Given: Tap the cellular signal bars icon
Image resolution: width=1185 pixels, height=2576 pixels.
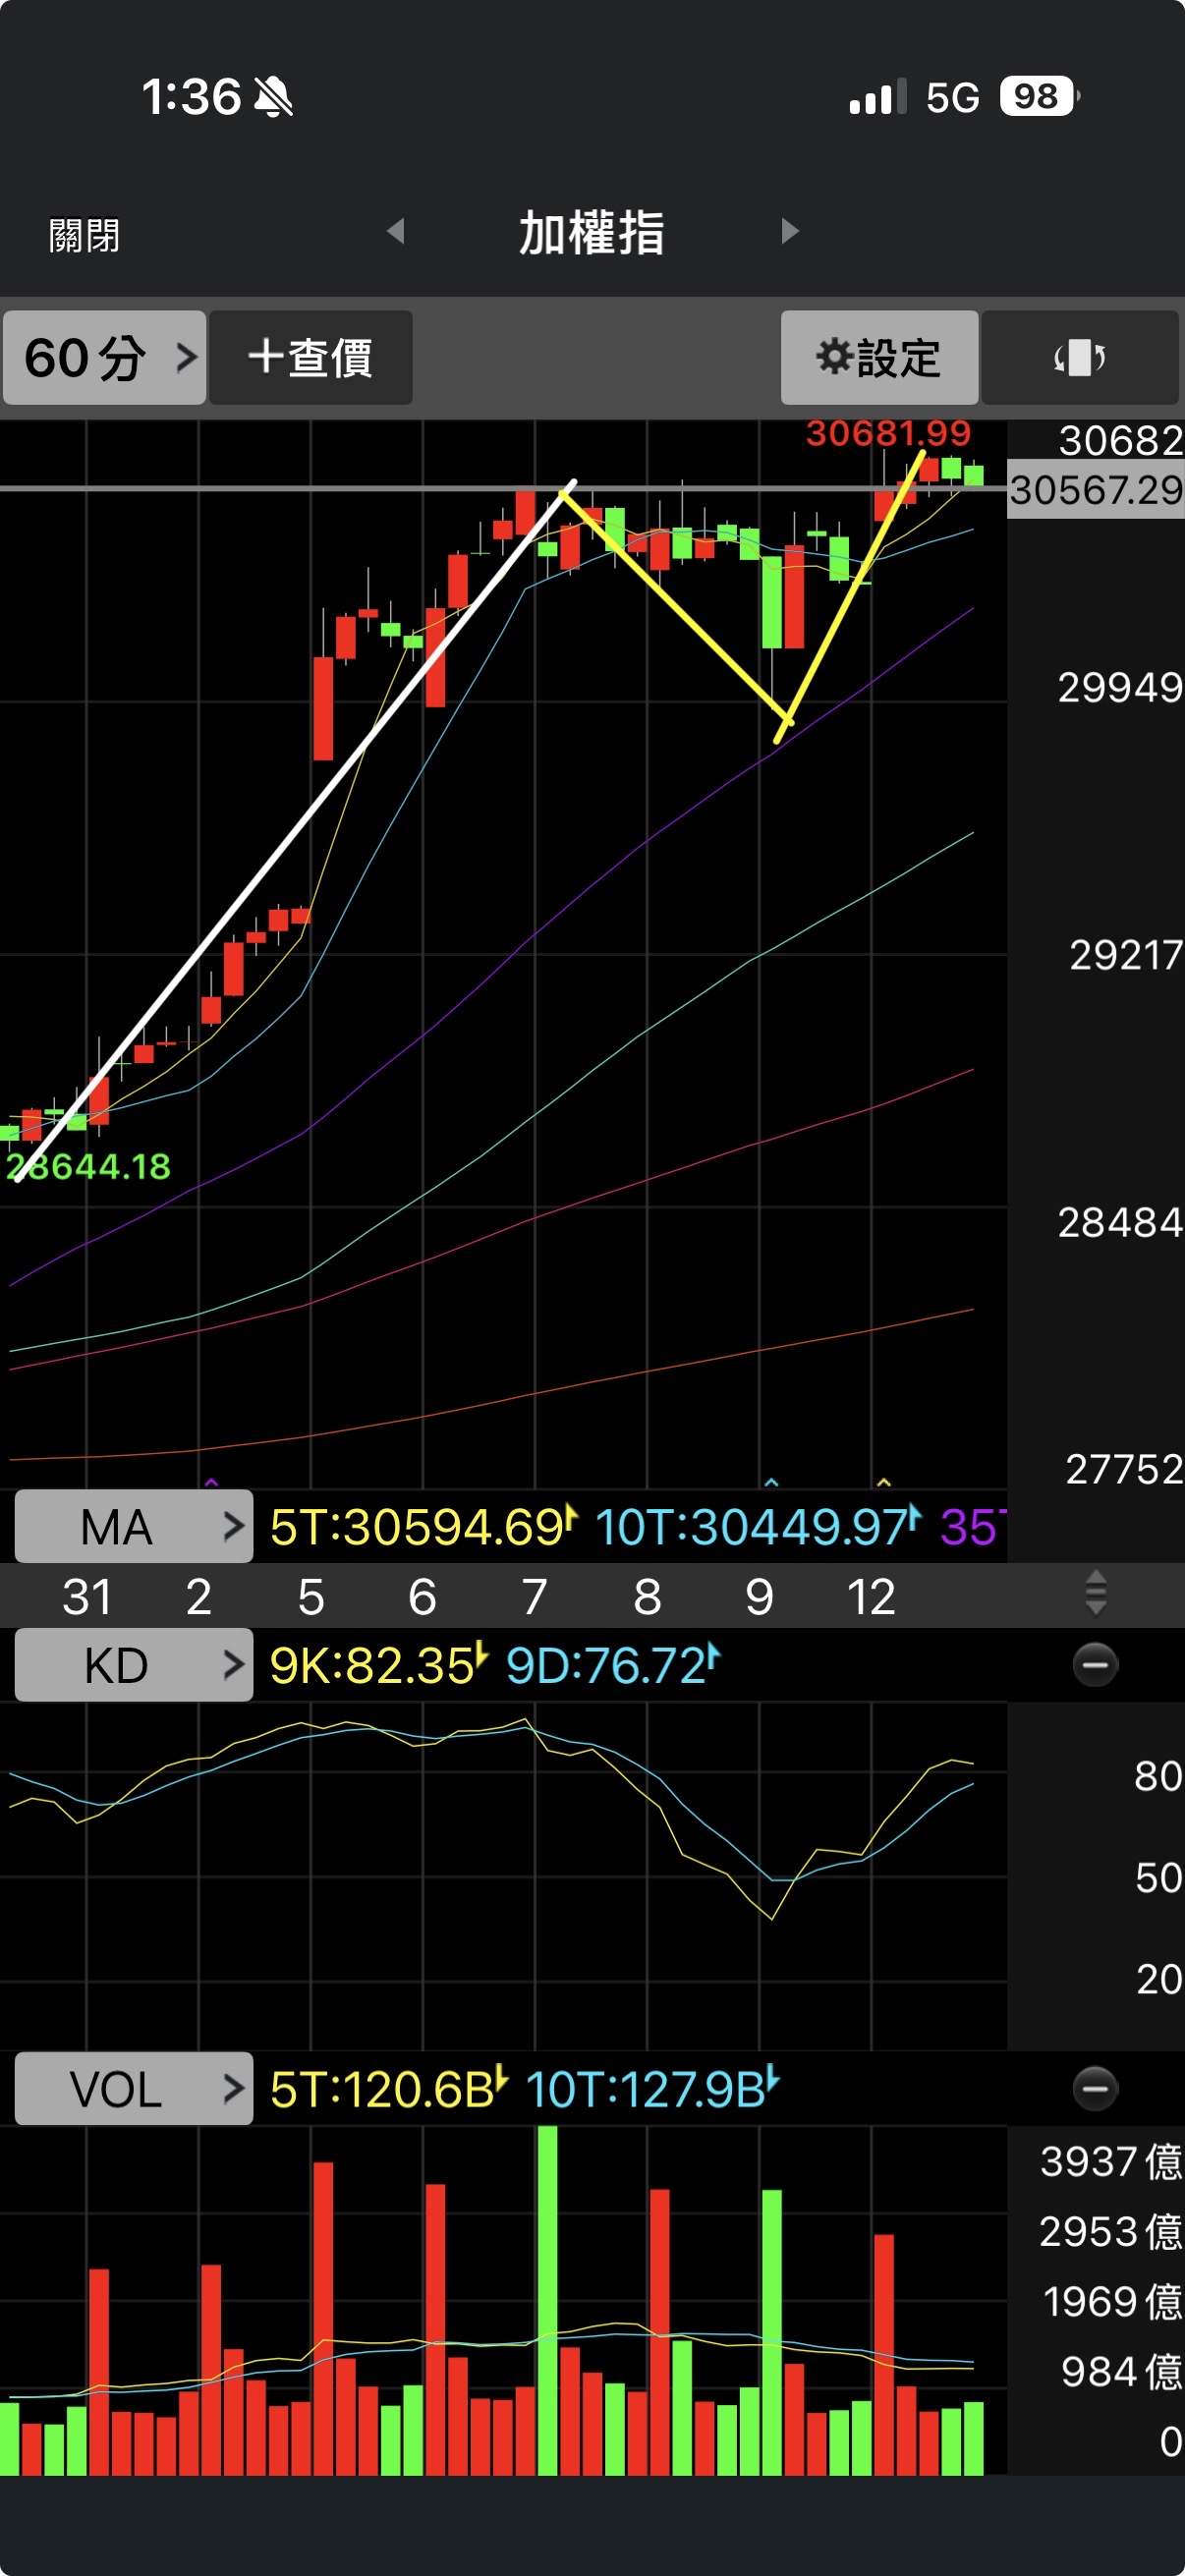Looking at the screenshot, I should coord(877,97).
